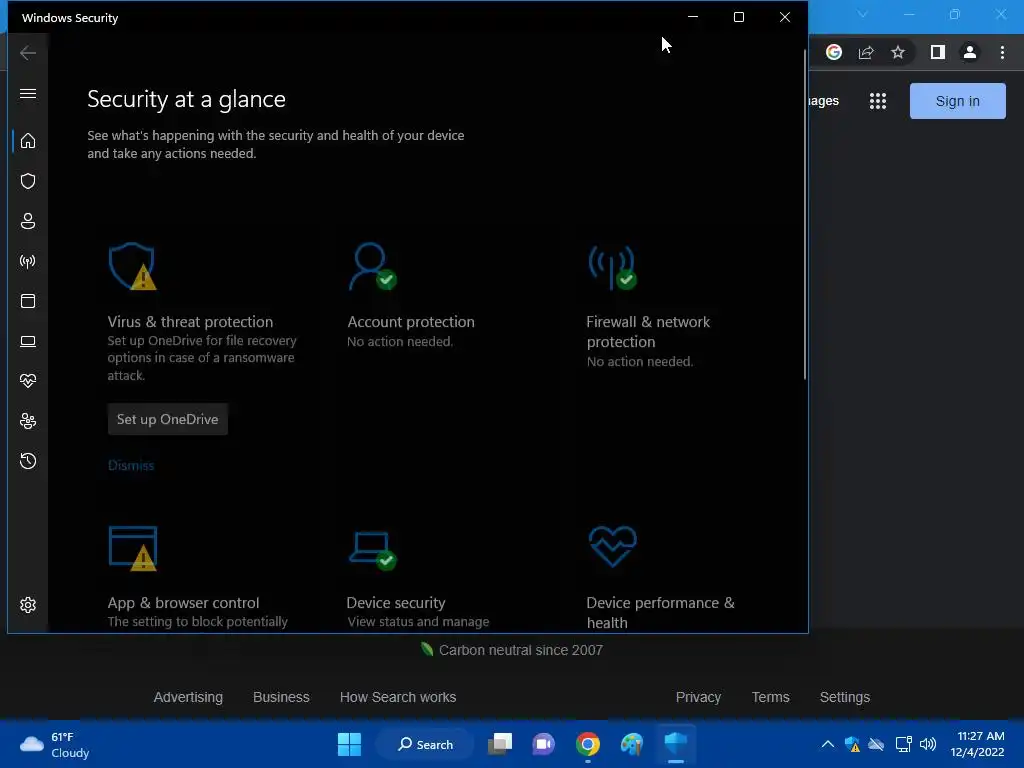Open the Terms footer link
Screen dimensions: 1024x768
(771, 697)
